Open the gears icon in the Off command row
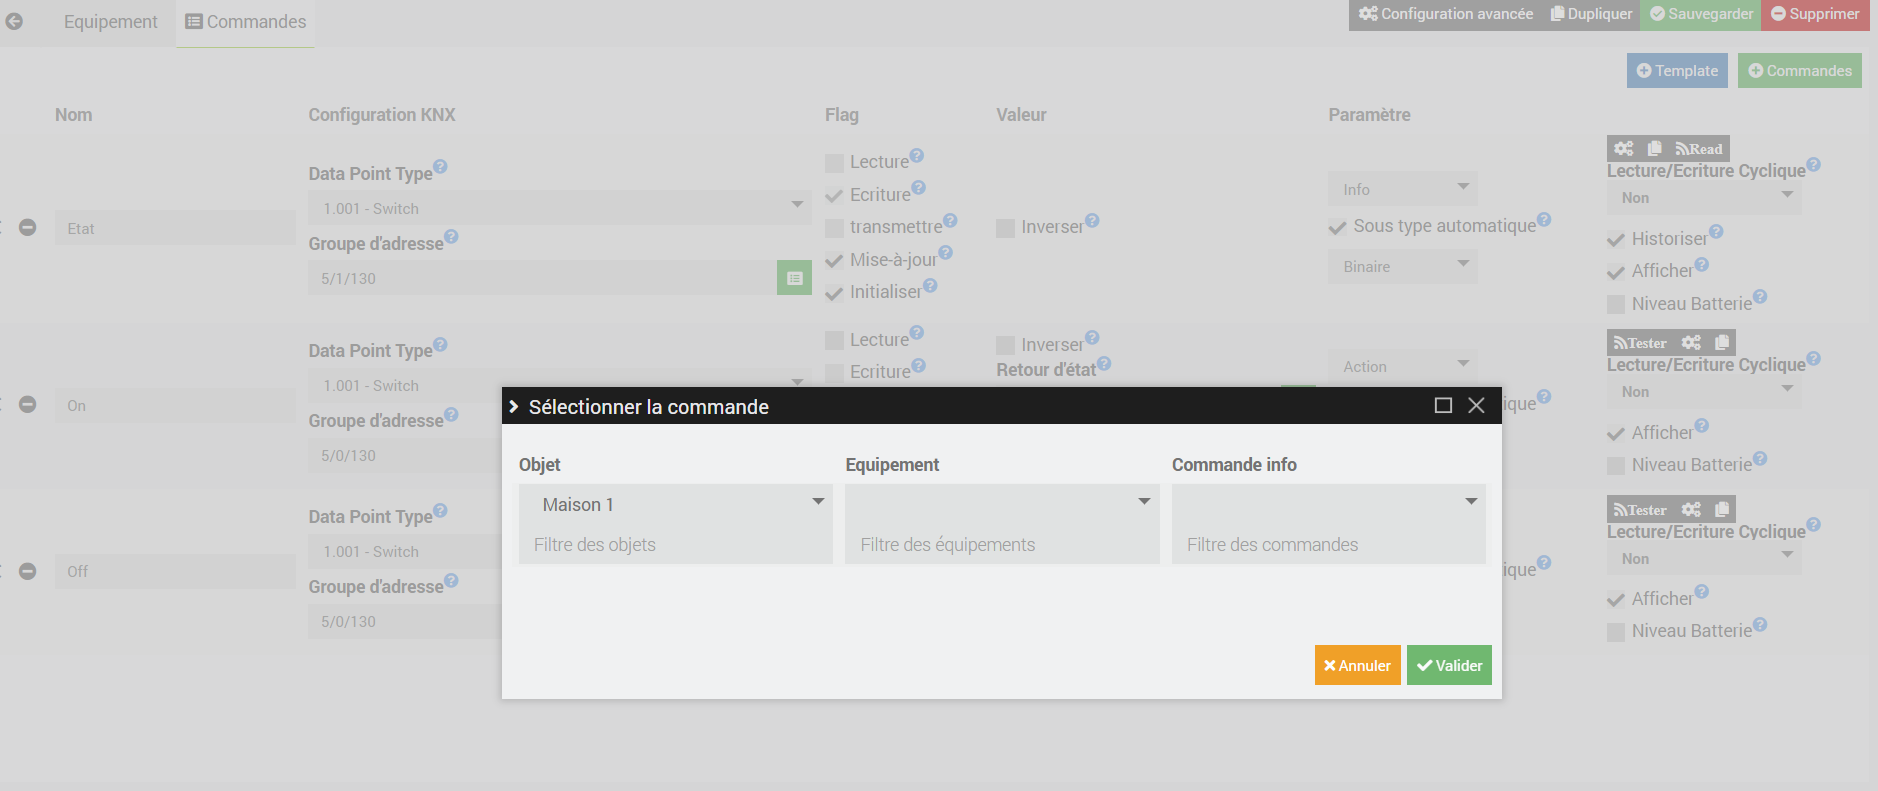Viewport: 1878px width, 791px height. (x=1691, y=509)
